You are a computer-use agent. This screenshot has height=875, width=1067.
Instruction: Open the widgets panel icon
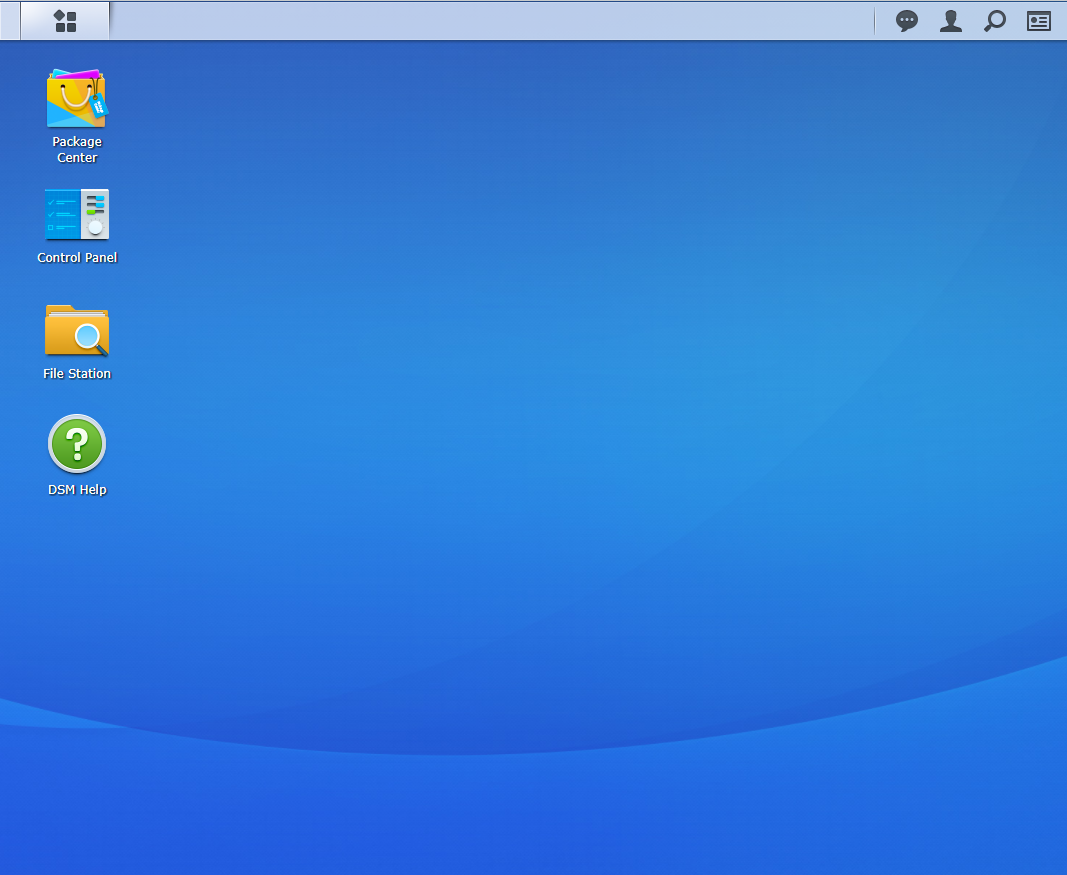[x=1038, y=21]
